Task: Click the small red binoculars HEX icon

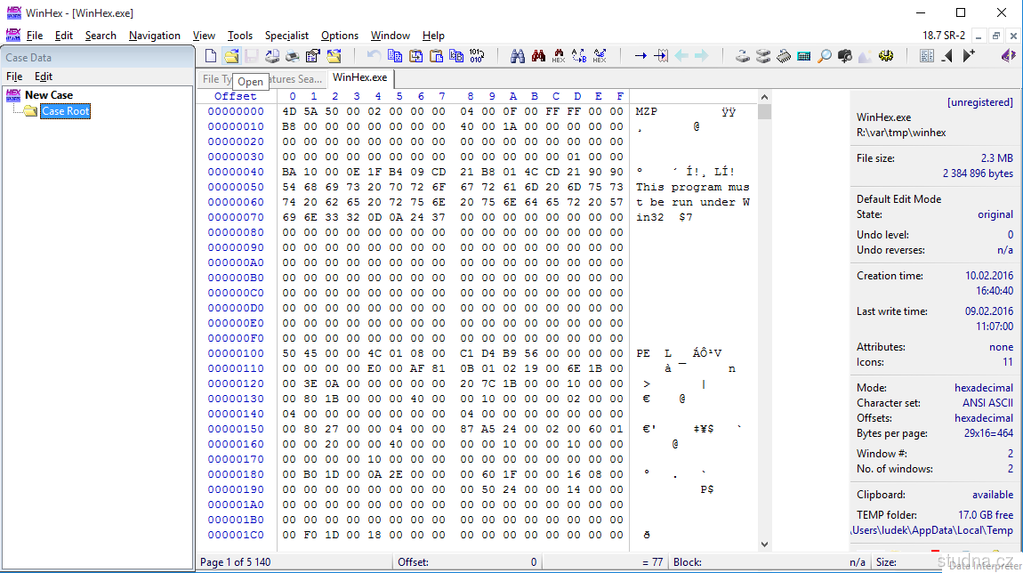Action: point(558,56)
